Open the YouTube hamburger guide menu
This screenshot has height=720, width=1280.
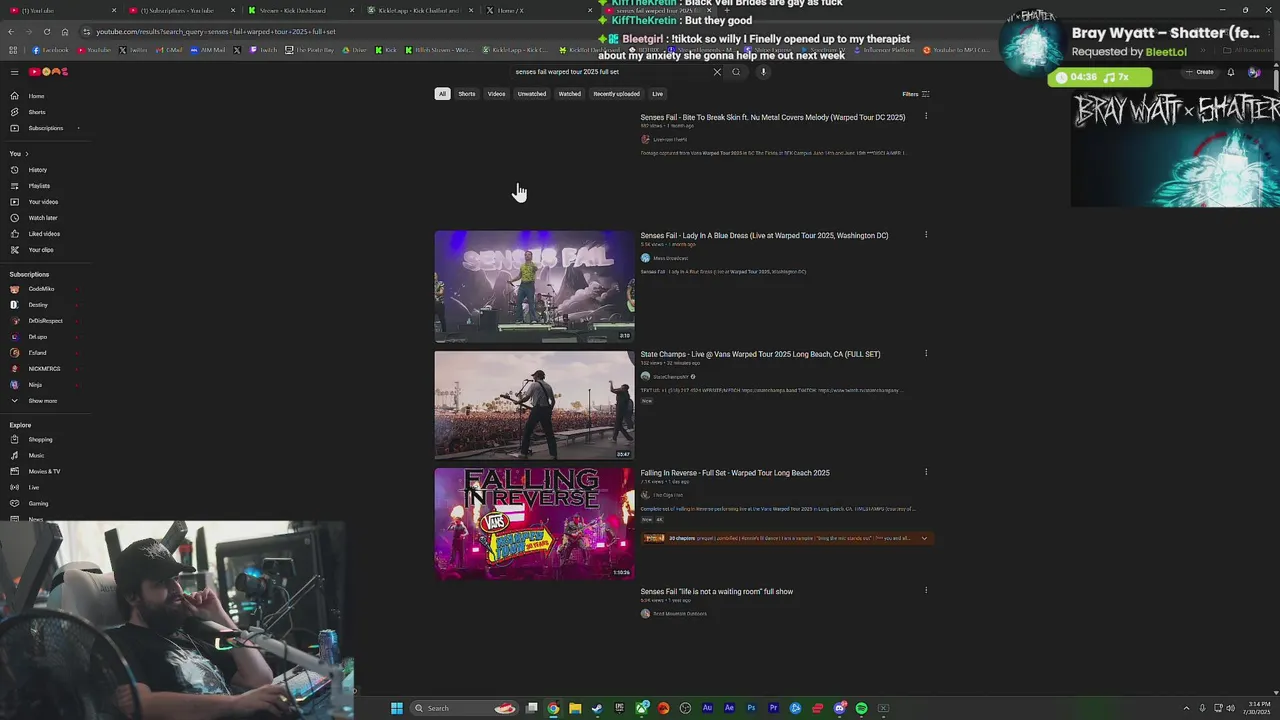click(x=14, y=72)
